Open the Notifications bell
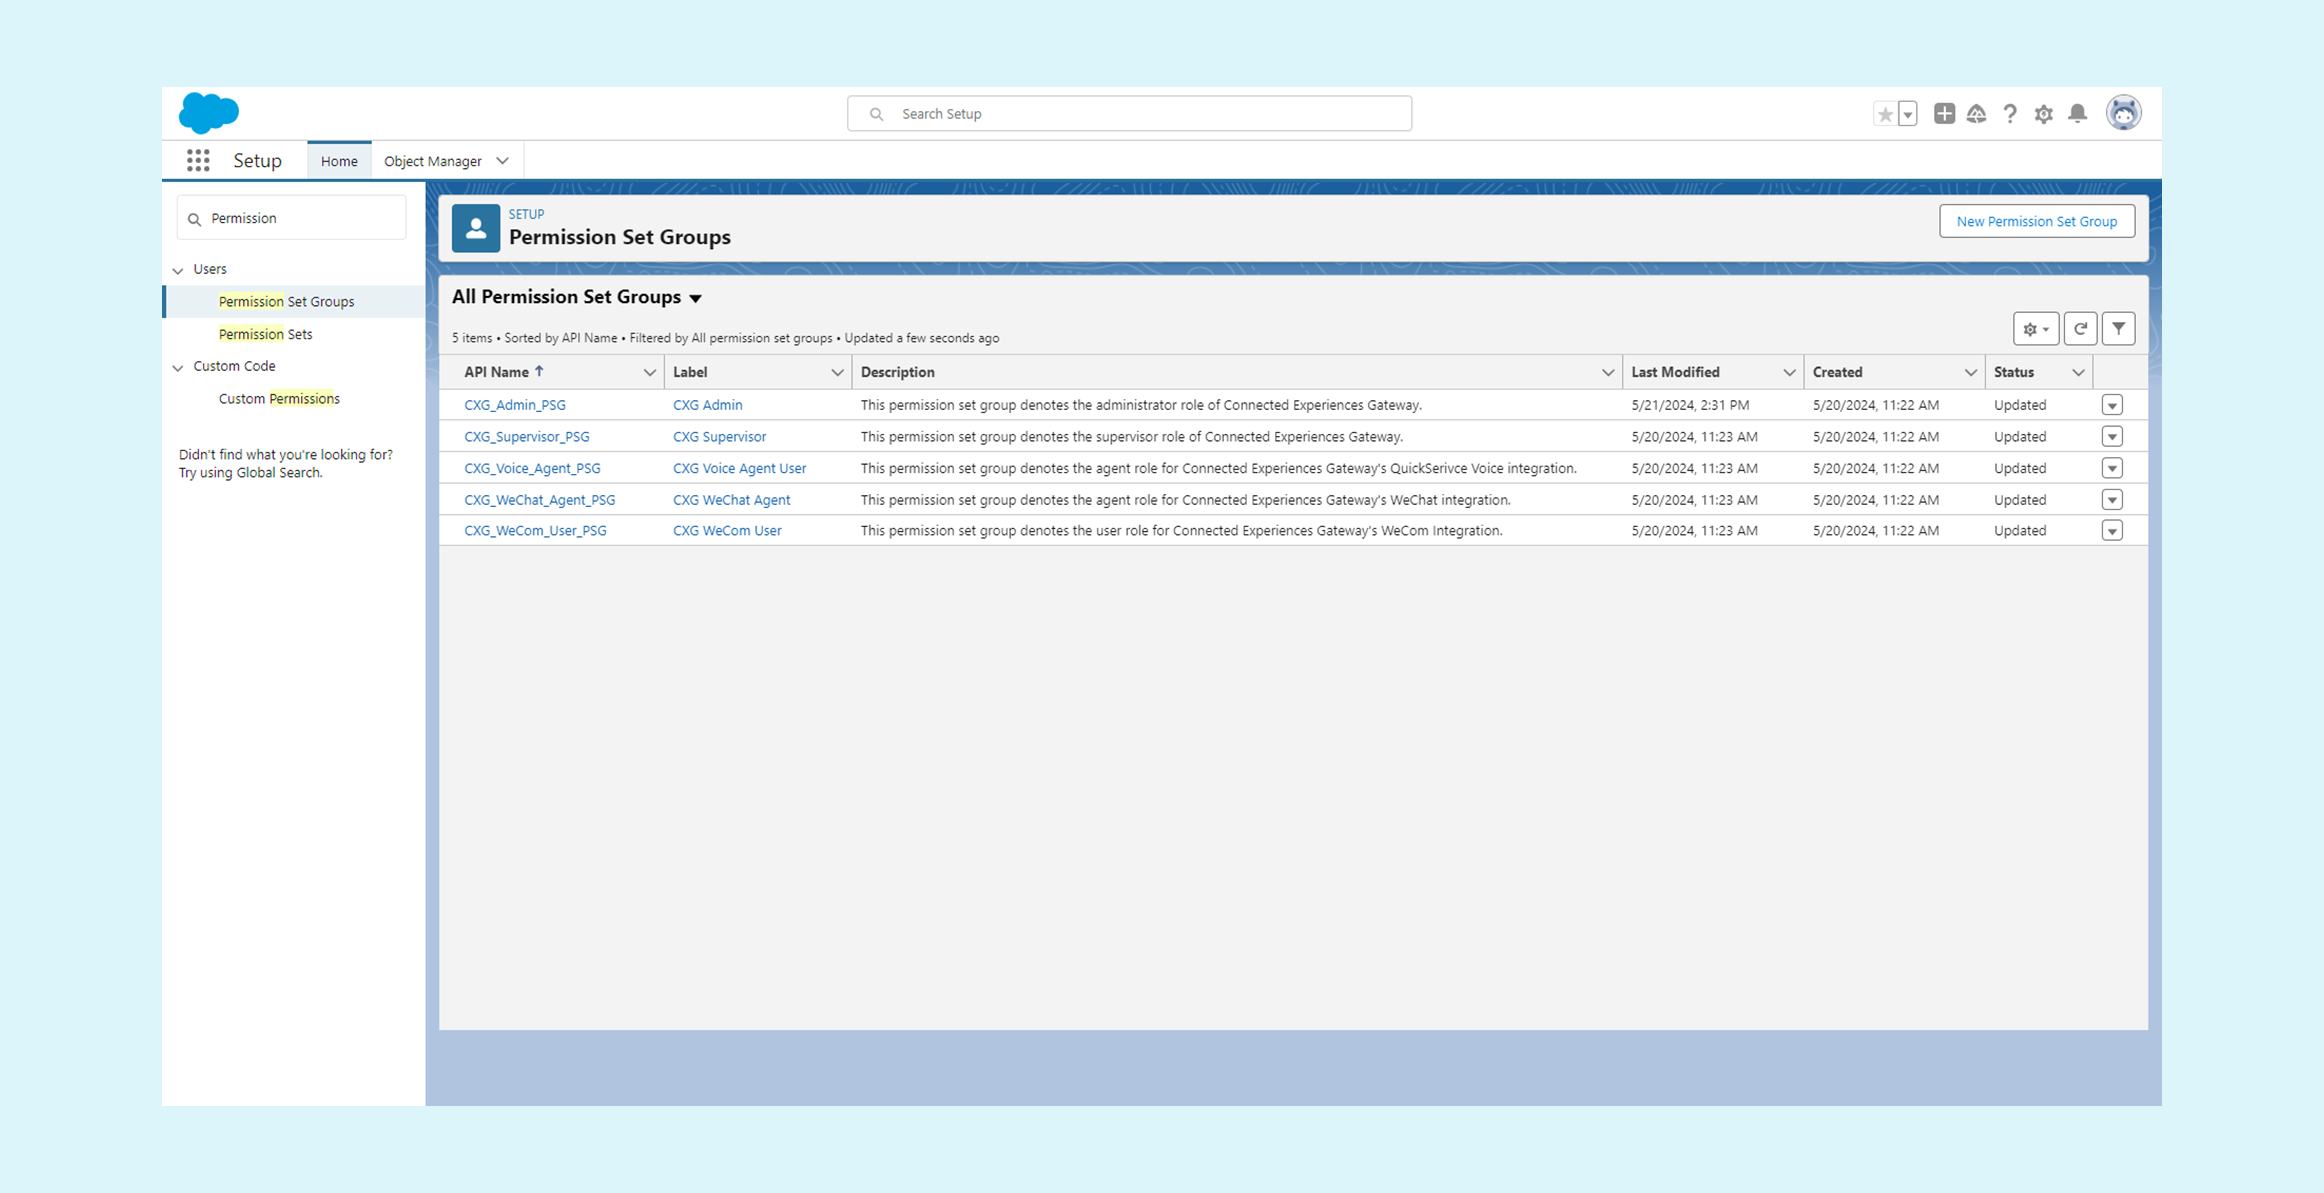 tap(2078, 114)
